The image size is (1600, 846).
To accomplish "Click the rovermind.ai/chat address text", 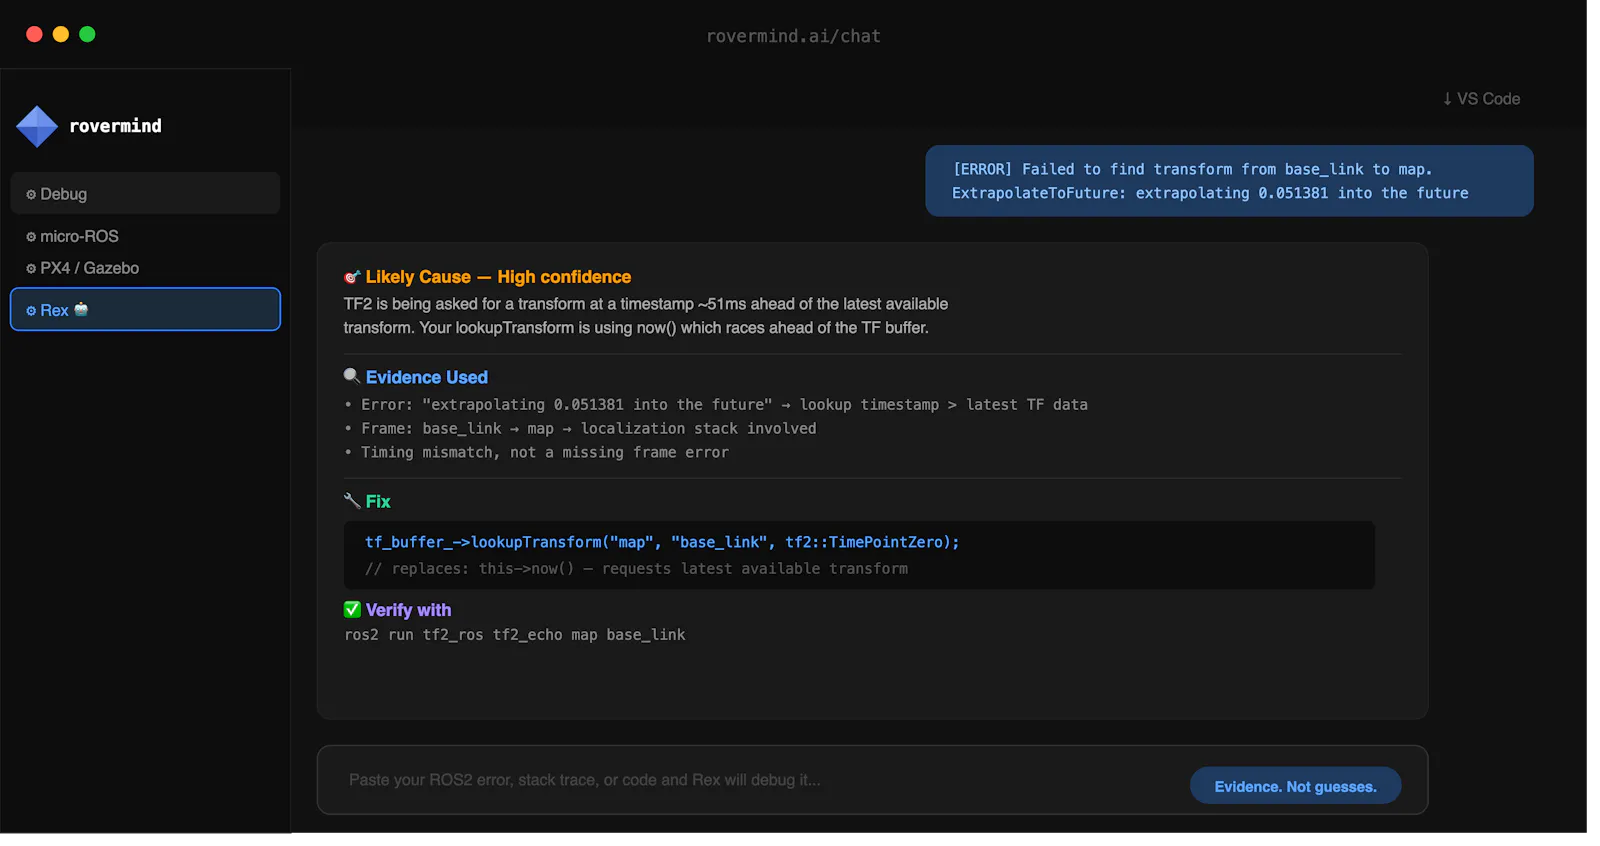I will [793, 36].
